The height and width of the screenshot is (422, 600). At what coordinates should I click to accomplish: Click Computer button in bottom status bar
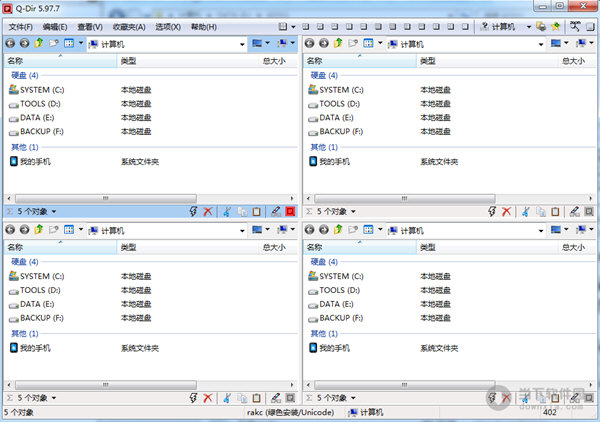pyautogui.click(x=366, y=412)
